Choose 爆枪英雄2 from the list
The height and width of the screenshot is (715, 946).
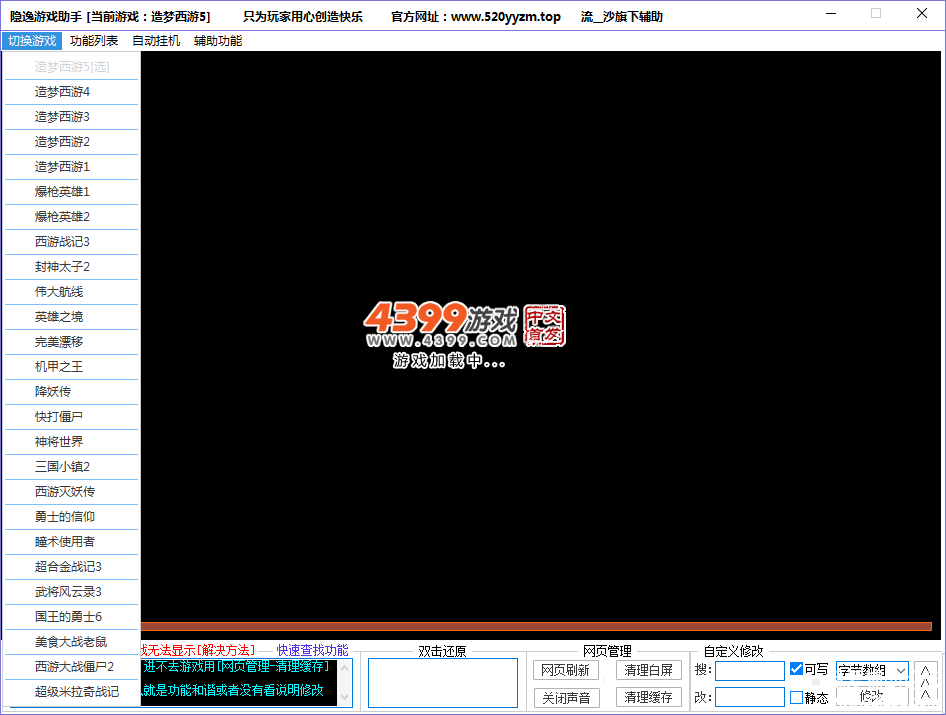[x=72, y=217]
